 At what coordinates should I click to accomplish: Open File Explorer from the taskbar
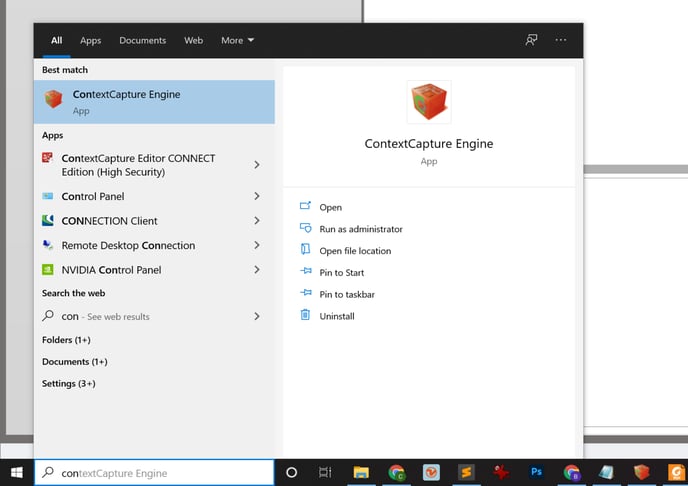pos(361,472)
